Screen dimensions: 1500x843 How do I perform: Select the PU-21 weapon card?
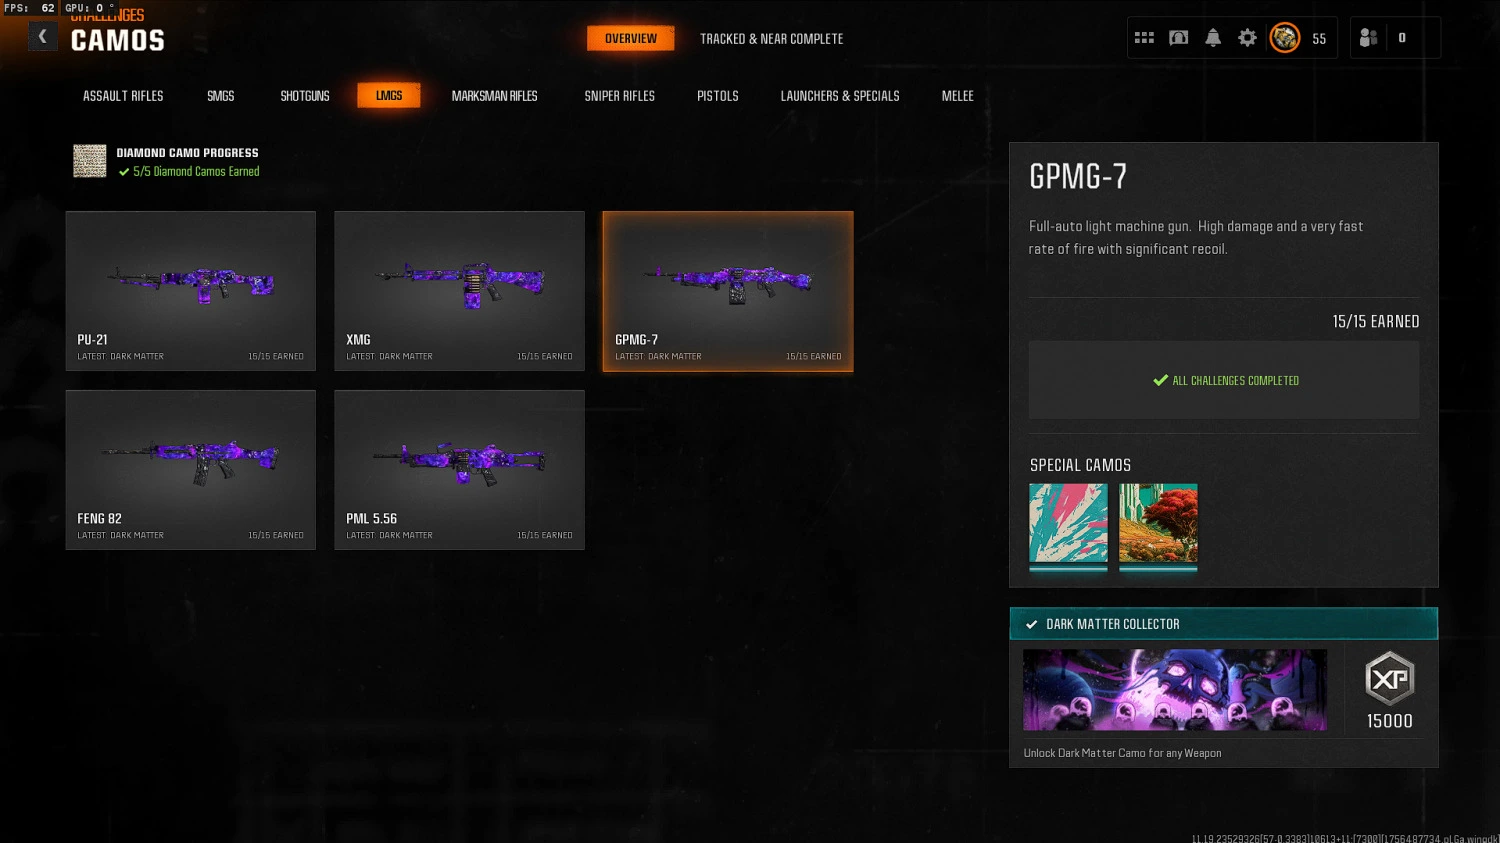[191, 291]
